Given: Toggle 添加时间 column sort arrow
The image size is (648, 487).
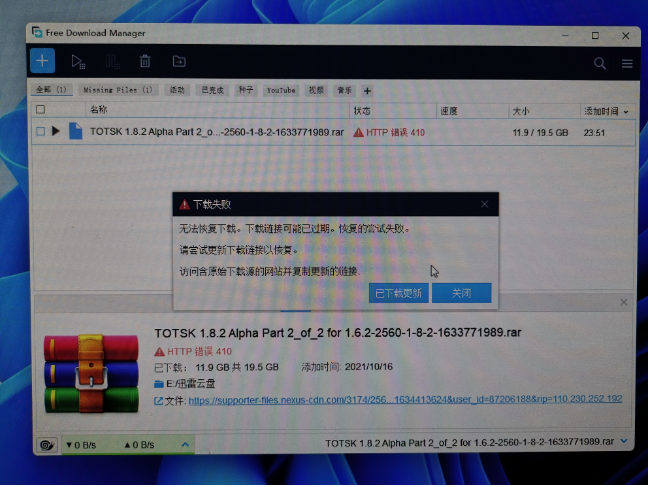Looking at the screenshot, I should click(x=626, y=112).
